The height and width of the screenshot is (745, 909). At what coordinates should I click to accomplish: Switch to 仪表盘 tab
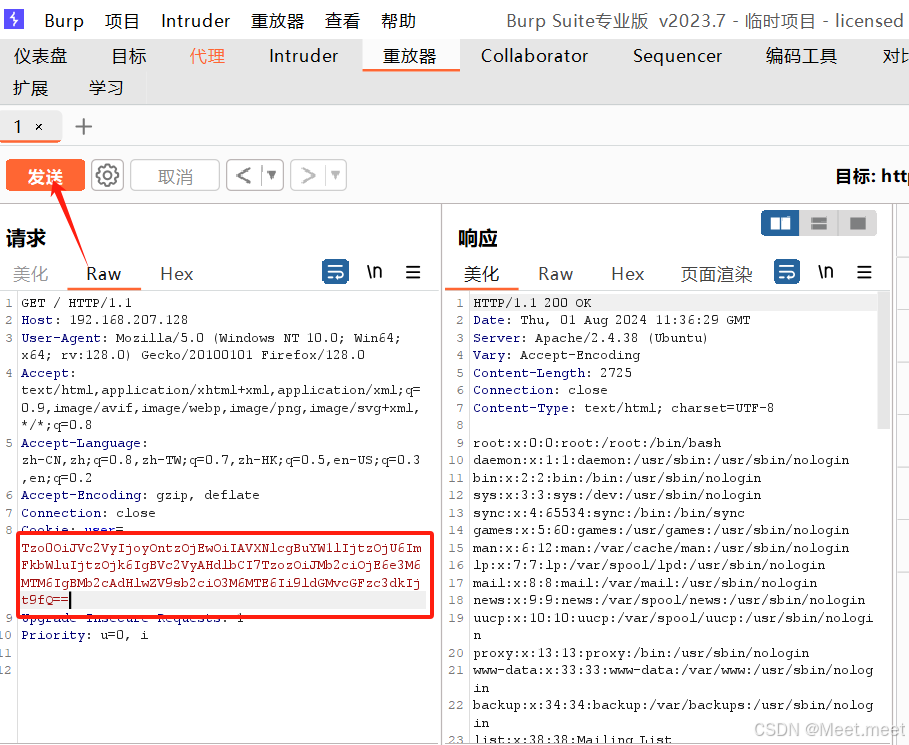coord(41,56)
